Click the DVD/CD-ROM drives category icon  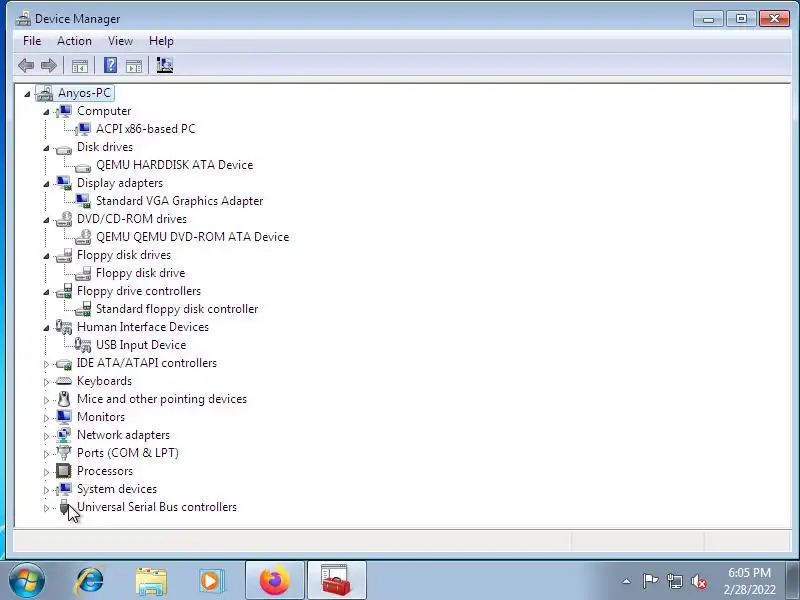(x=64, y=219)
